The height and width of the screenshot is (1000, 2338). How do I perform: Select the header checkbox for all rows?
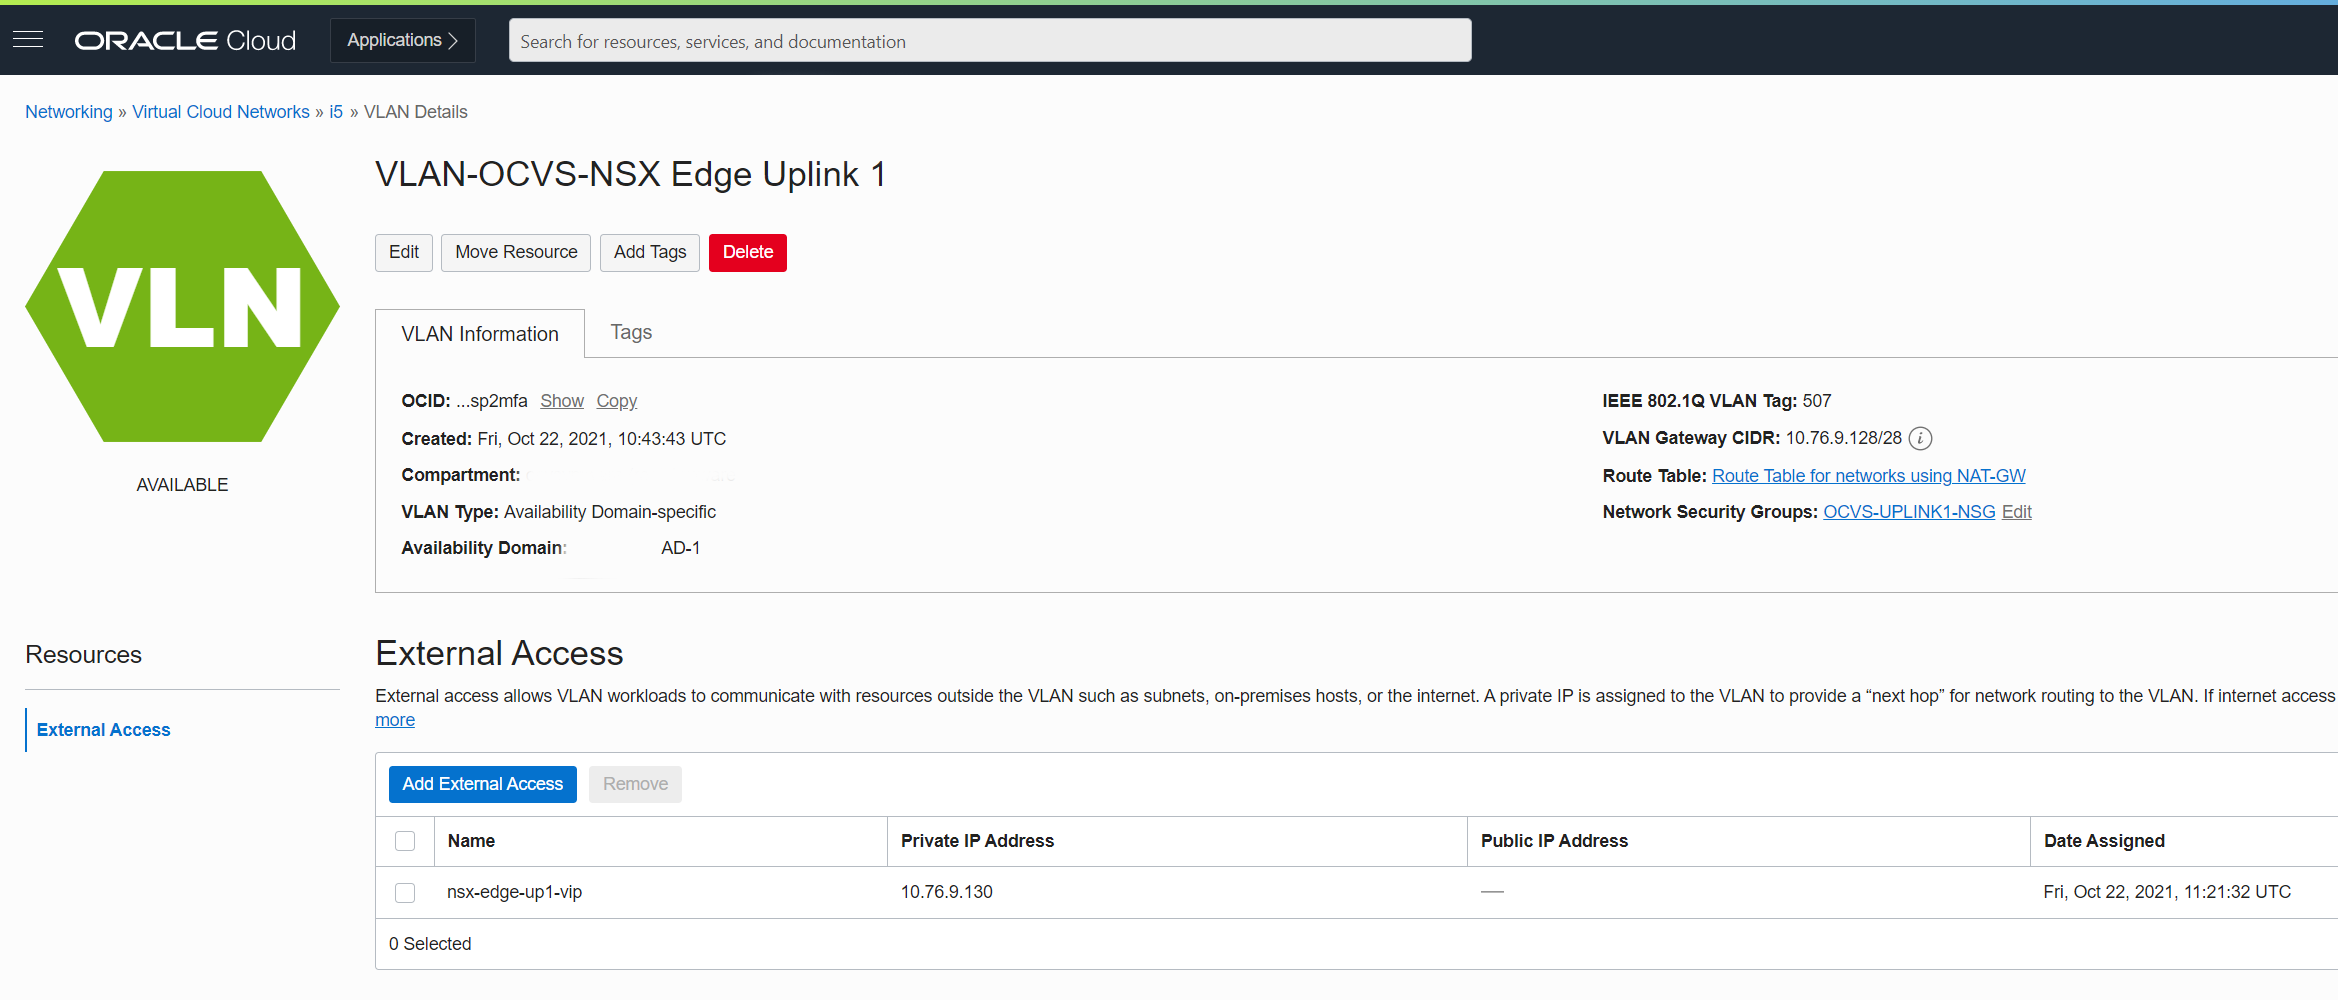[405, 841]
